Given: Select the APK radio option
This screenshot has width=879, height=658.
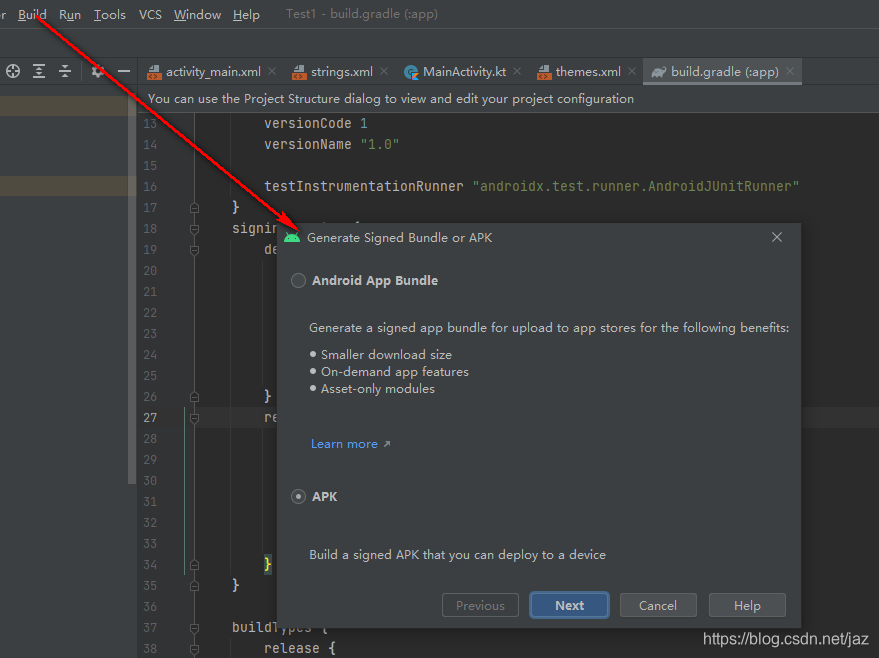Looking at the screenshot, I should coord(298,497).
